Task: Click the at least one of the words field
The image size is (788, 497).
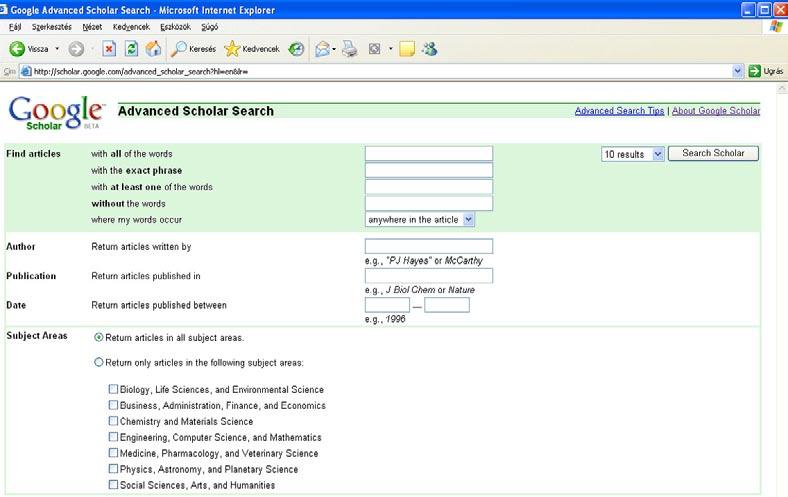Action: pyautogui.click(x=429, y=186)
